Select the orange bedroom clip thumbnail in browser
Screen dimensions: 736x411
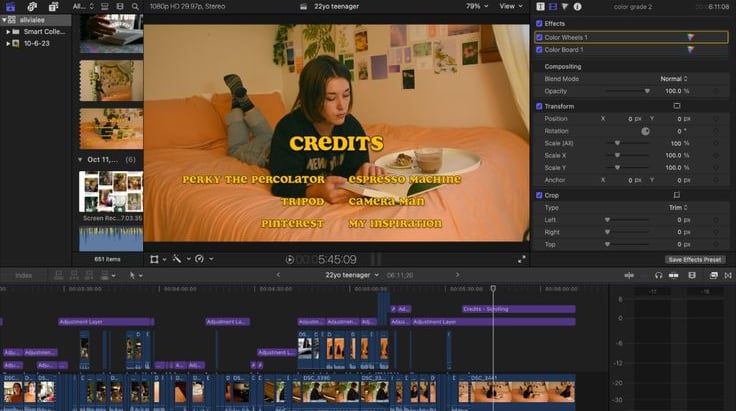click(x=111, y=129)
